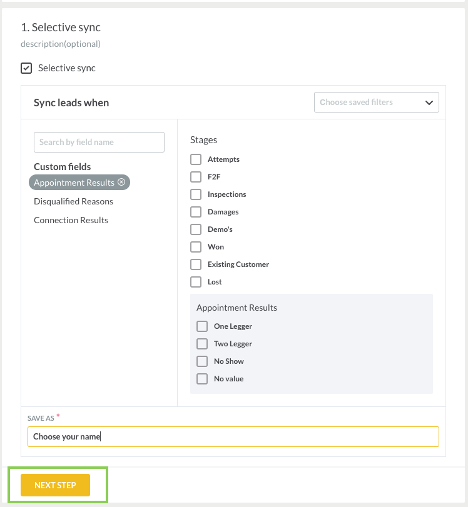
Task: Check the Attempts stage checkbox
Action: pyautogui.click(x=196, y=159)
